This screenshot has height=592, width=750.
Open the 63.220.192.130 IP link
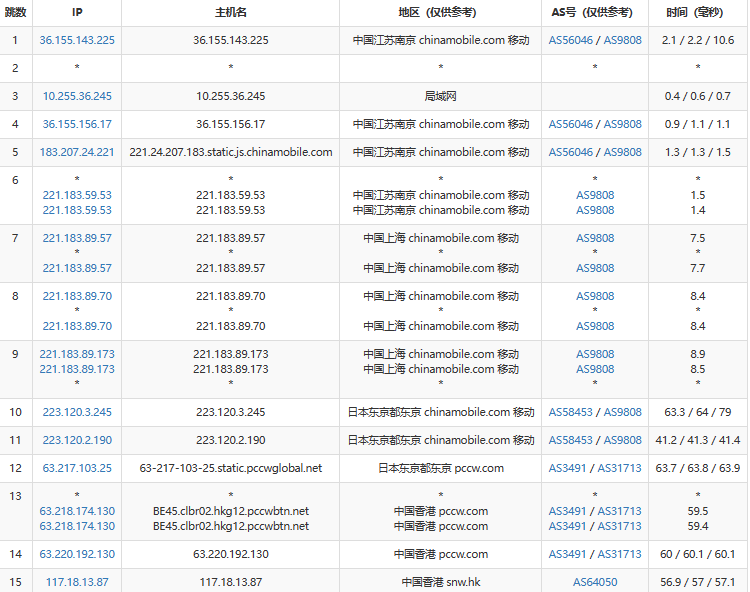click(x=77, y=554)
